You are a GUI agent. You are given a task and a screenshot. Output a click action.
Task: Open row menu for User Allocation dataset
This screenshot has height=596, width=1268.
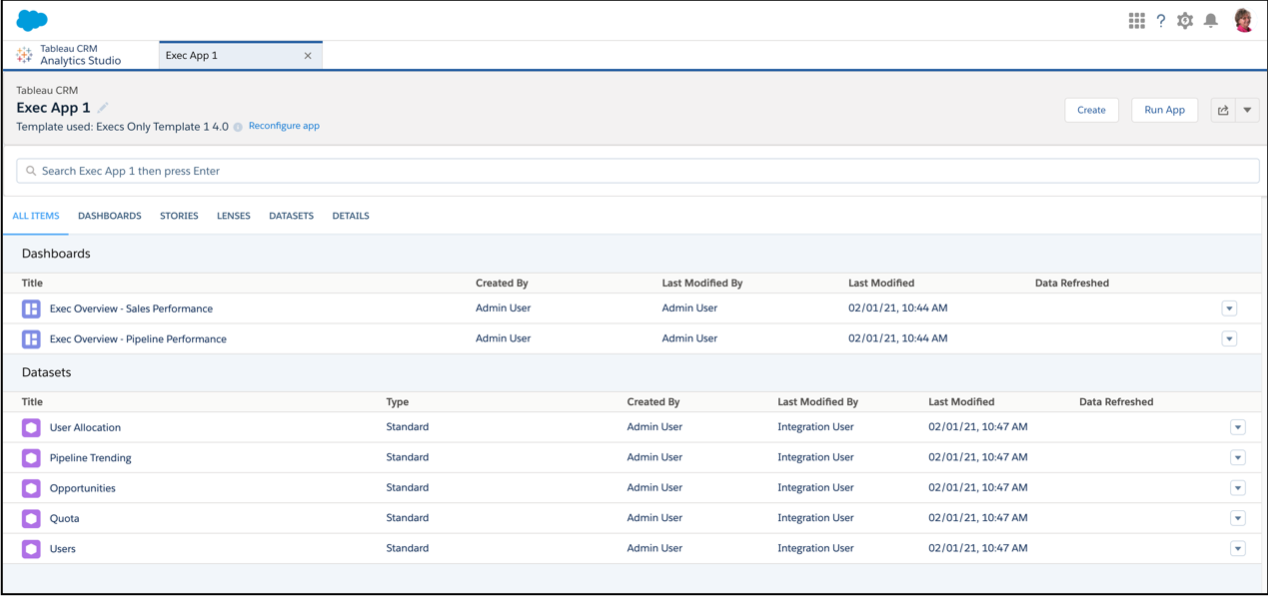tap(1237, 427)
